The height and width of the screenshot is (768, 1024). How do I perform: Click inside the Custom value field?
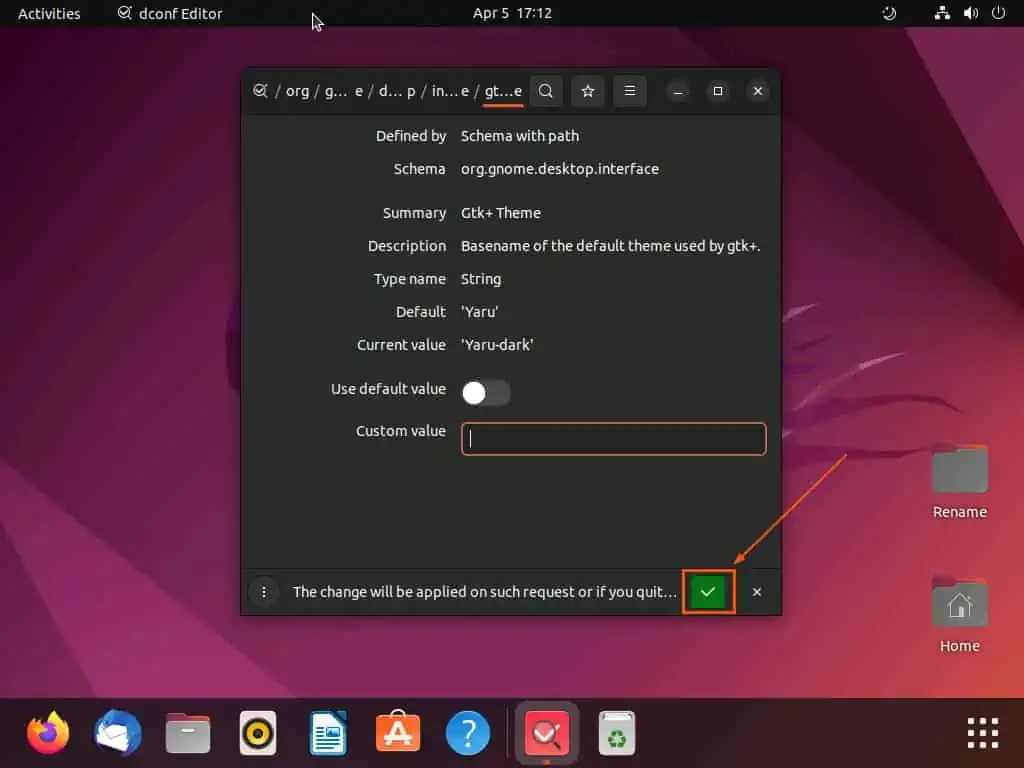point(612,439)
